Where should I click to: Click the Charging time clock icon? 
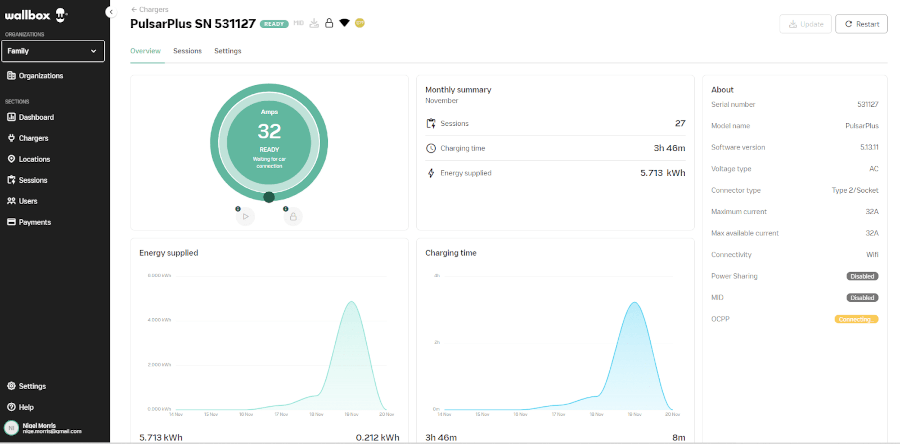(431, 148)
